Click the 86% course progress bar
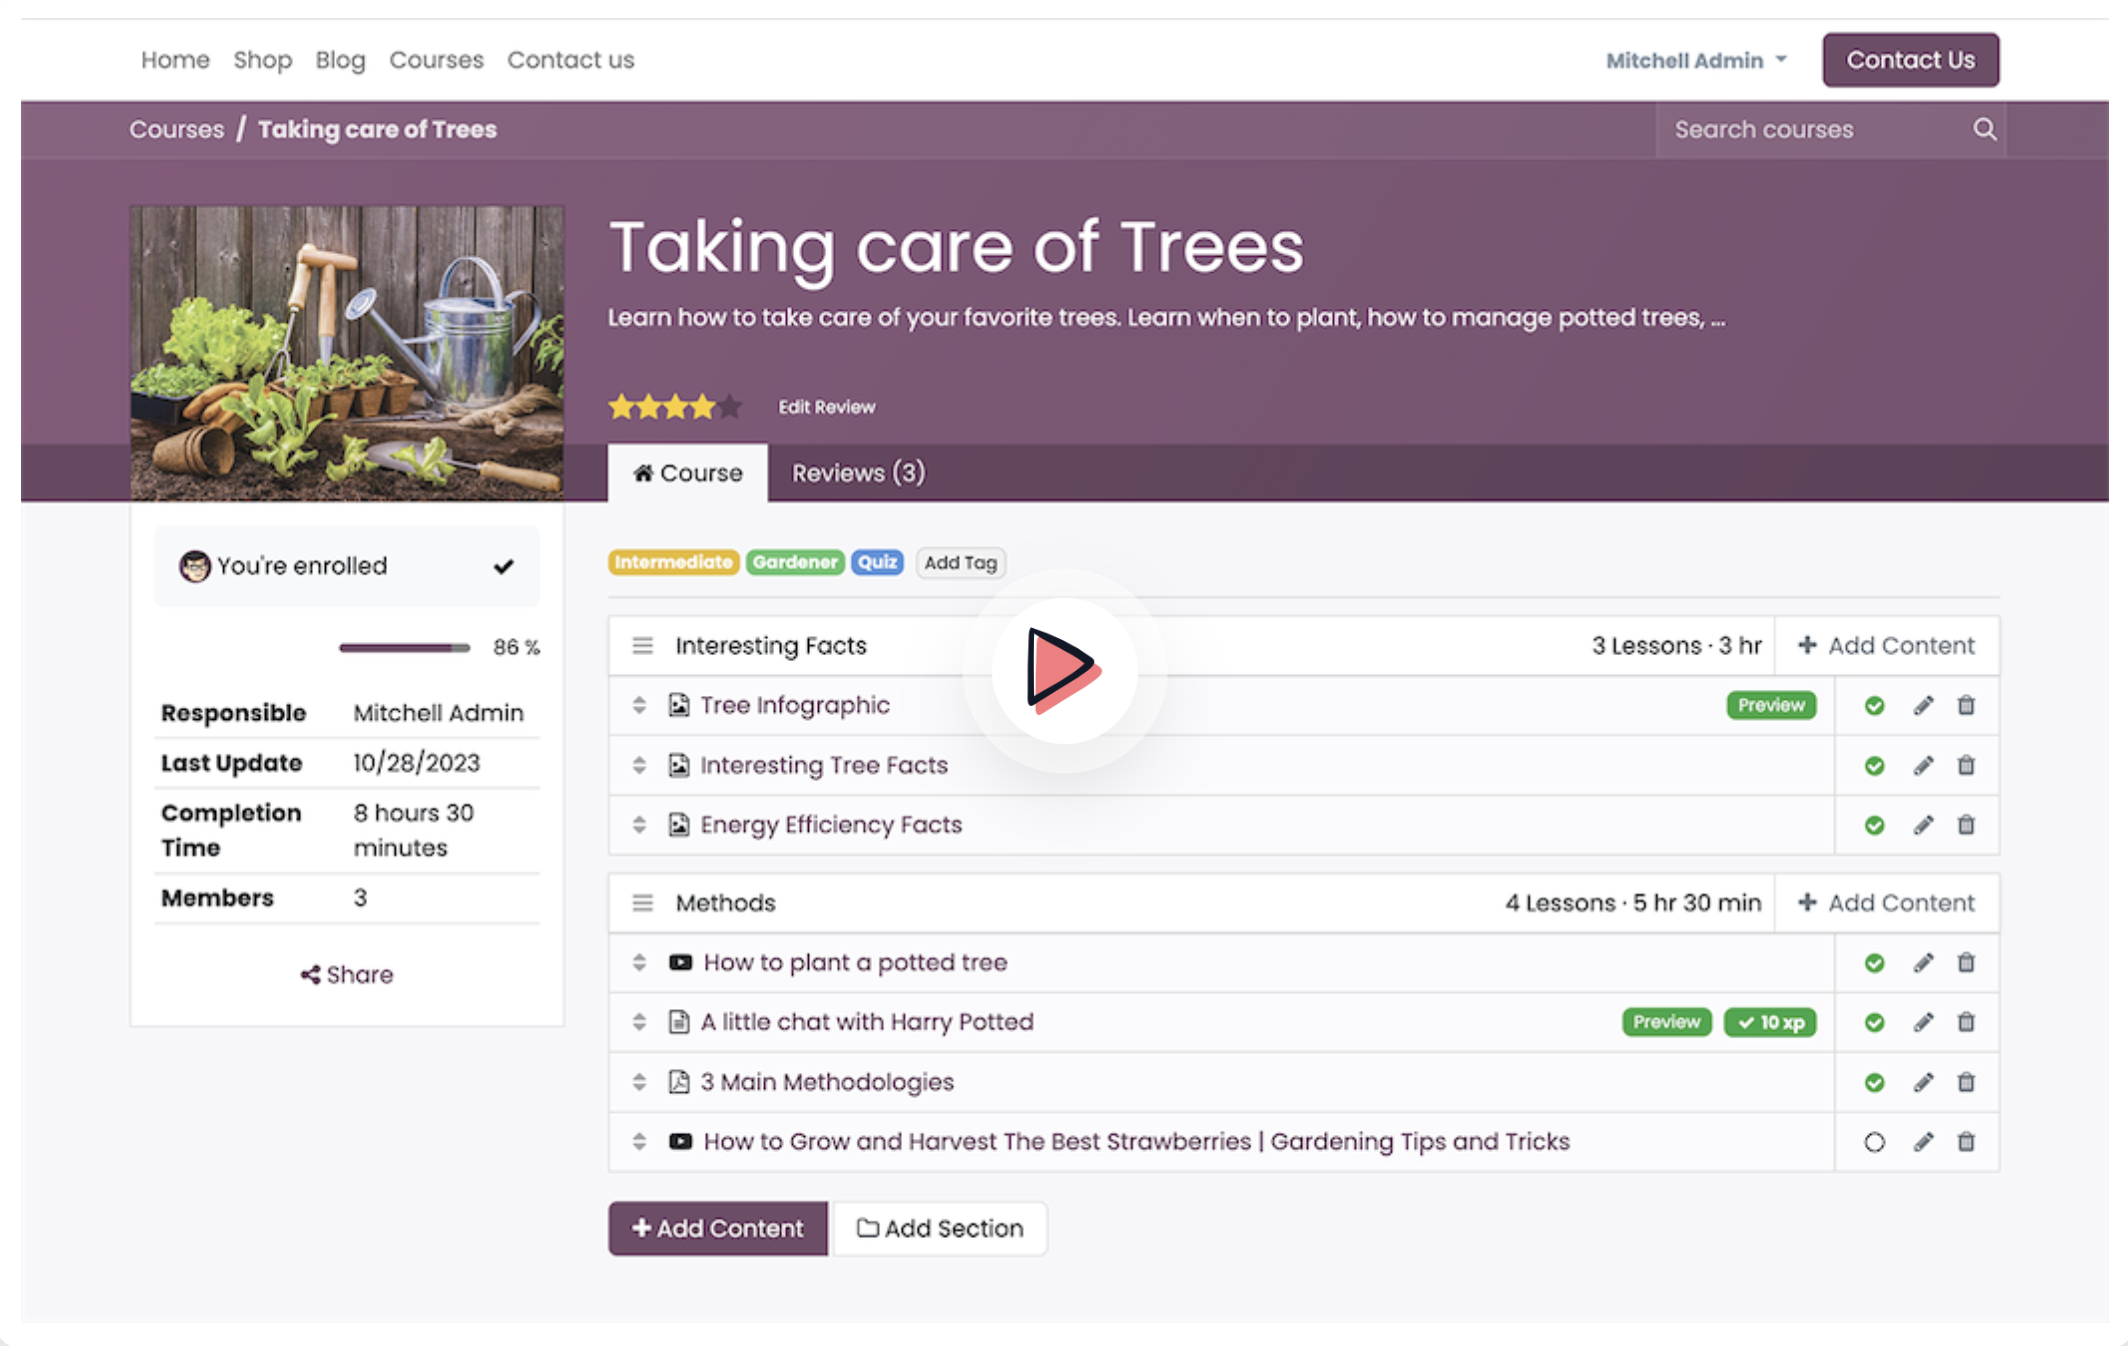 point(404,648)
